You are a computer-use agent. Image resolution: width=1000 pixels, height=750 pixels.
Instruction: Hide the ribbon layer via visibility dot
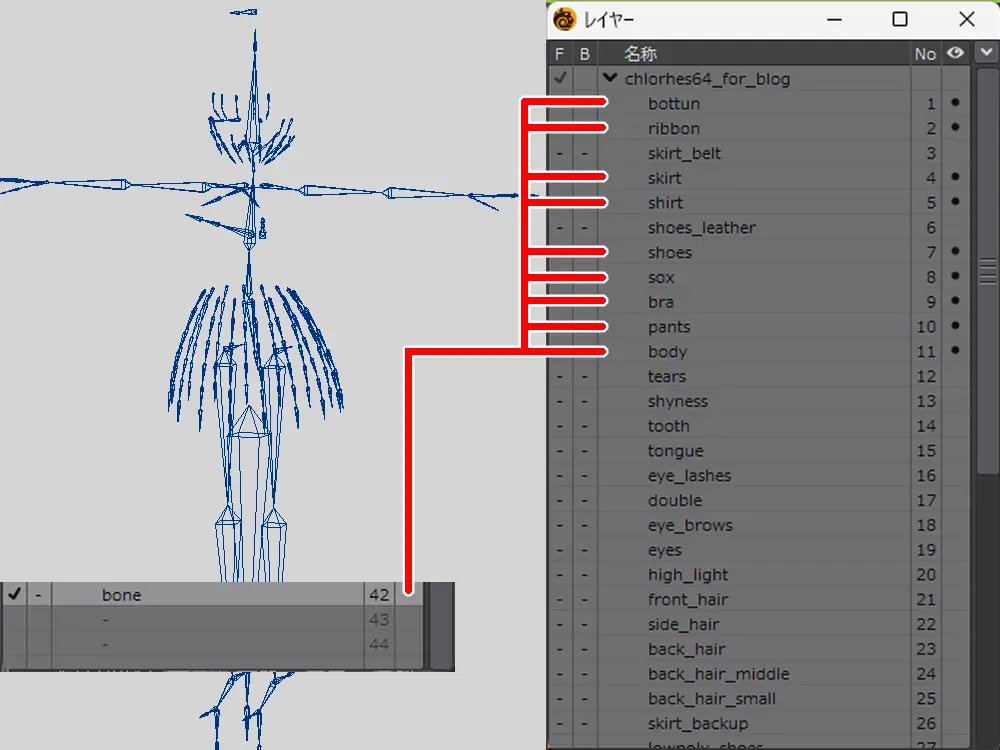(x=955, y=128)
